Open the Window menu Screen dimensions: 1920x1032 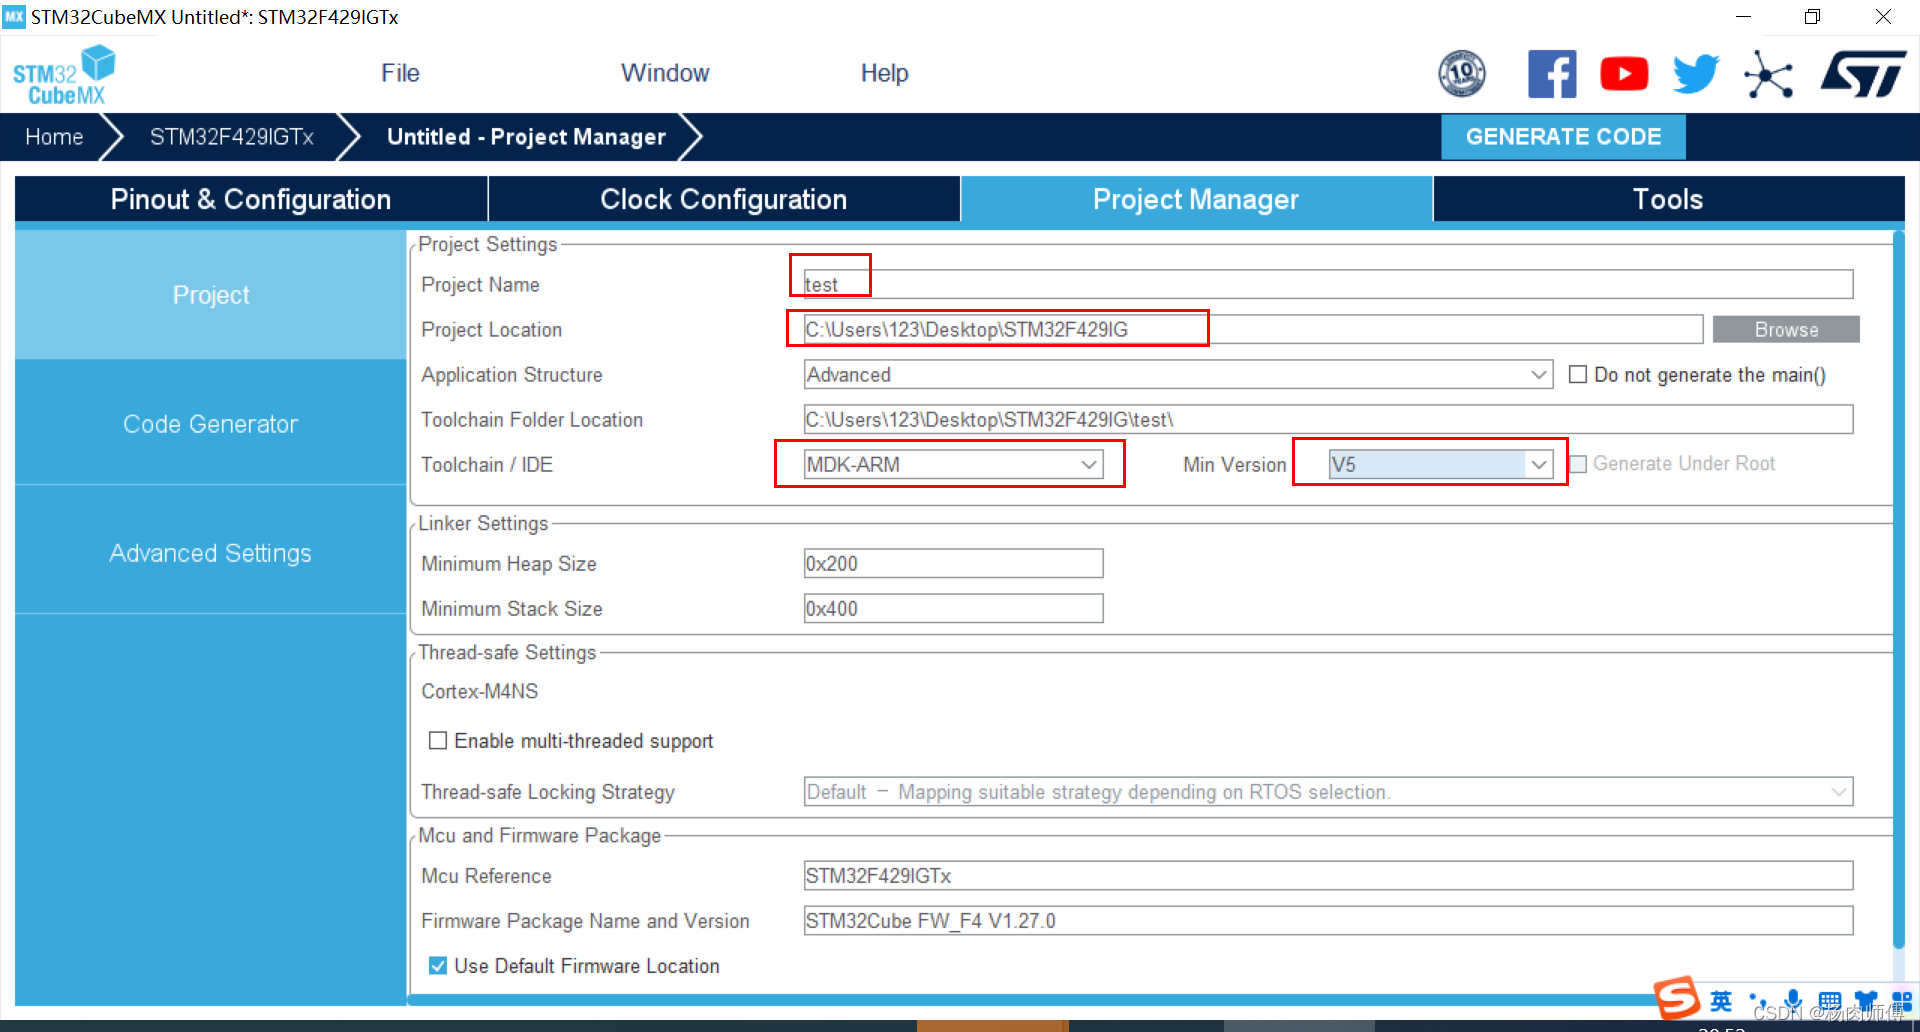[x=665, y=73]
